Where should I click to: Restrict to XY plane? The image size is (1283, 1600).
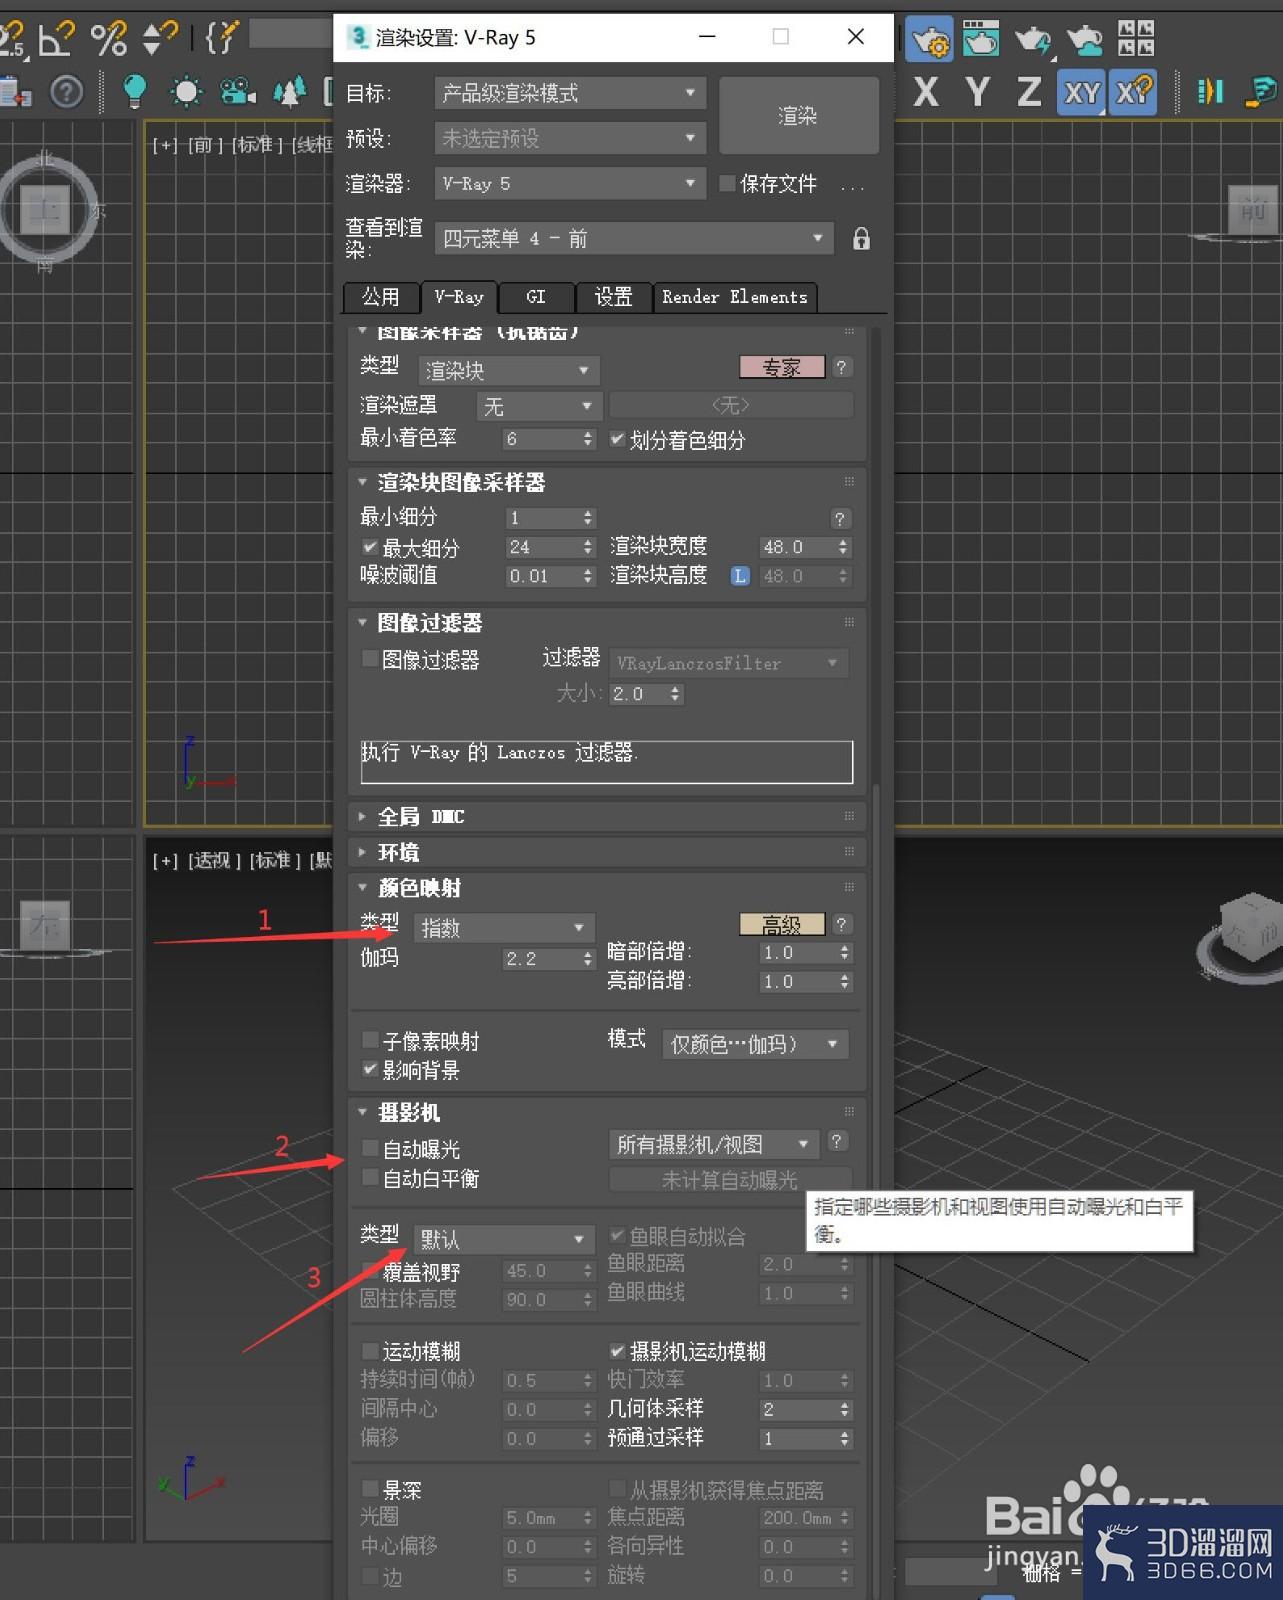pyautogui.click(x=1081, y=92)
